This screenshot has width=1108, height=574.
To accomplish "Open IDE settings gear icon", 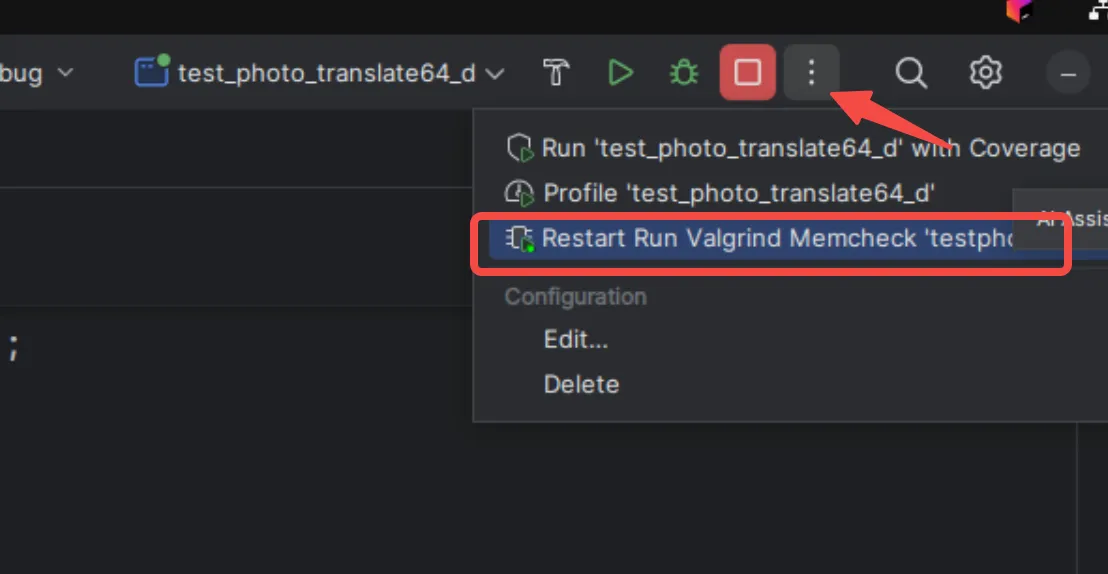I will [x=985, y=72].
